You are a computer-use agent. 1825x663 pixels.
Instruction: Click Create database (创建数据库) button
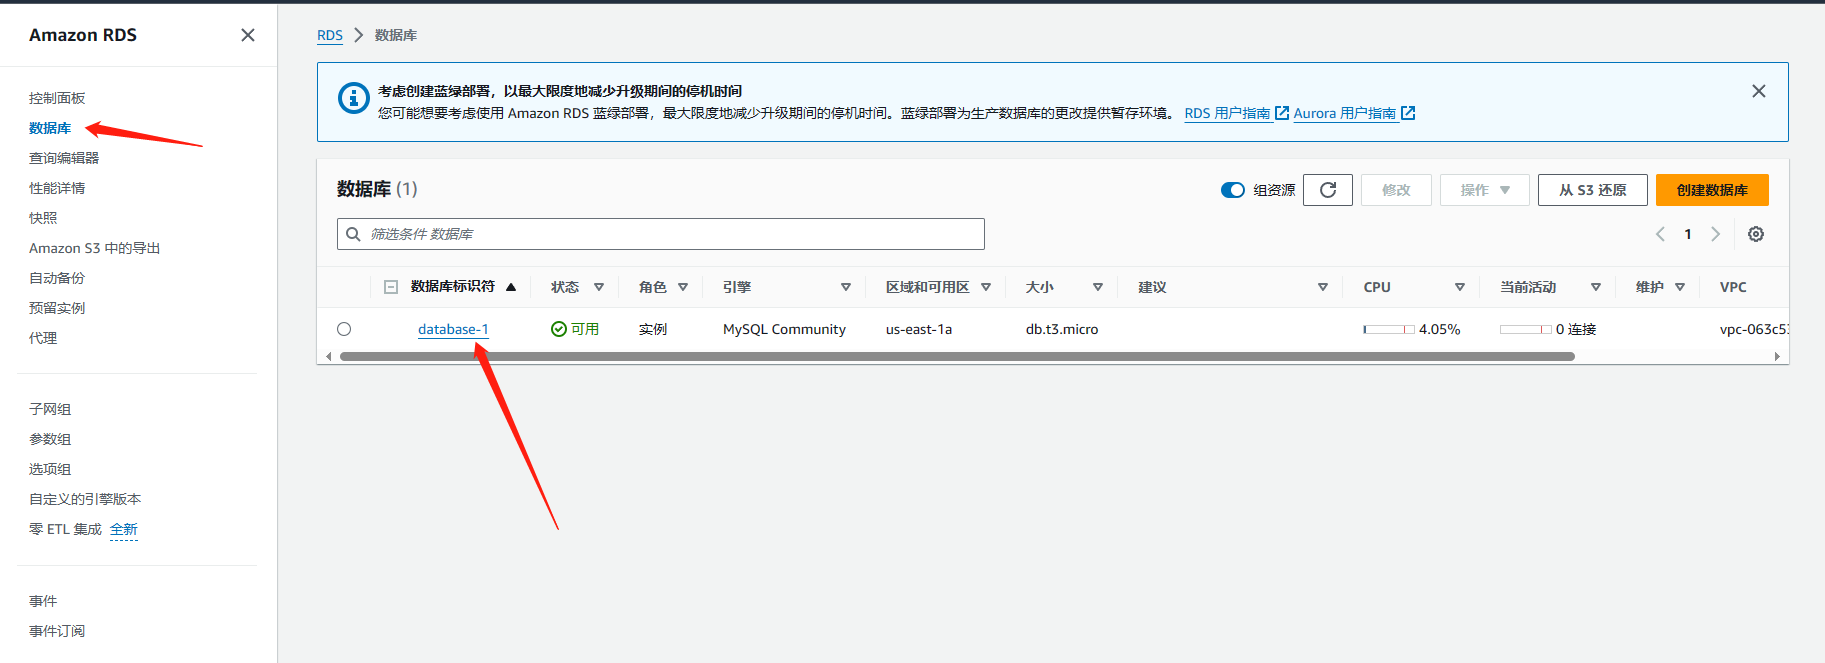(x=1712, y=190)
